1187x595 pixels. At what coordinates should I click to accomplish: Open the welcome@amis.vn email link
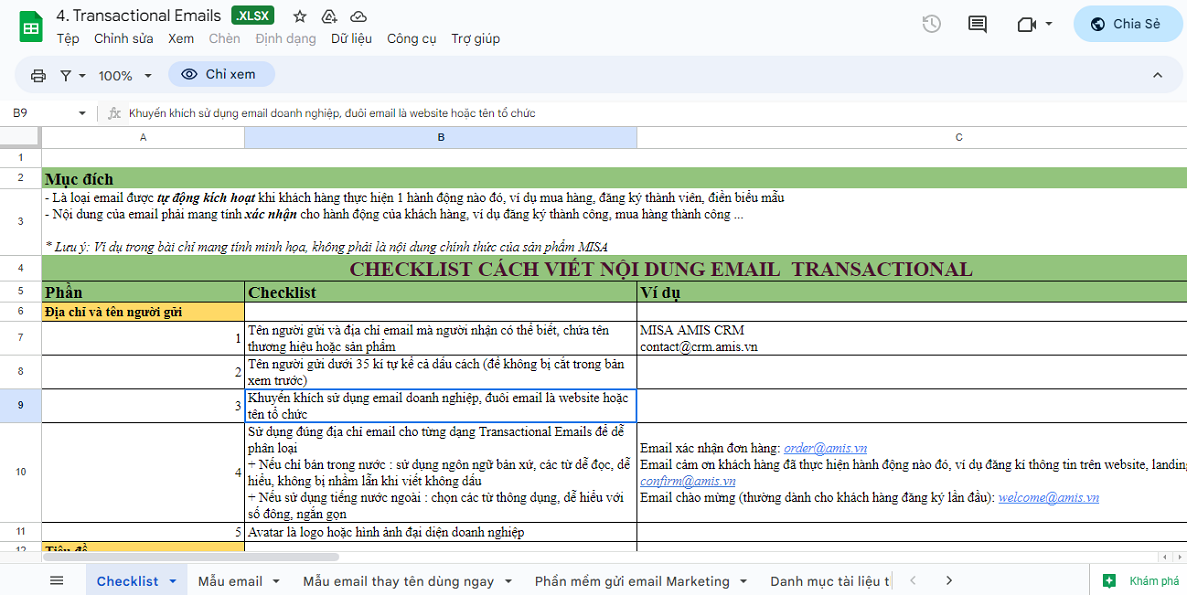[1048, 497]
